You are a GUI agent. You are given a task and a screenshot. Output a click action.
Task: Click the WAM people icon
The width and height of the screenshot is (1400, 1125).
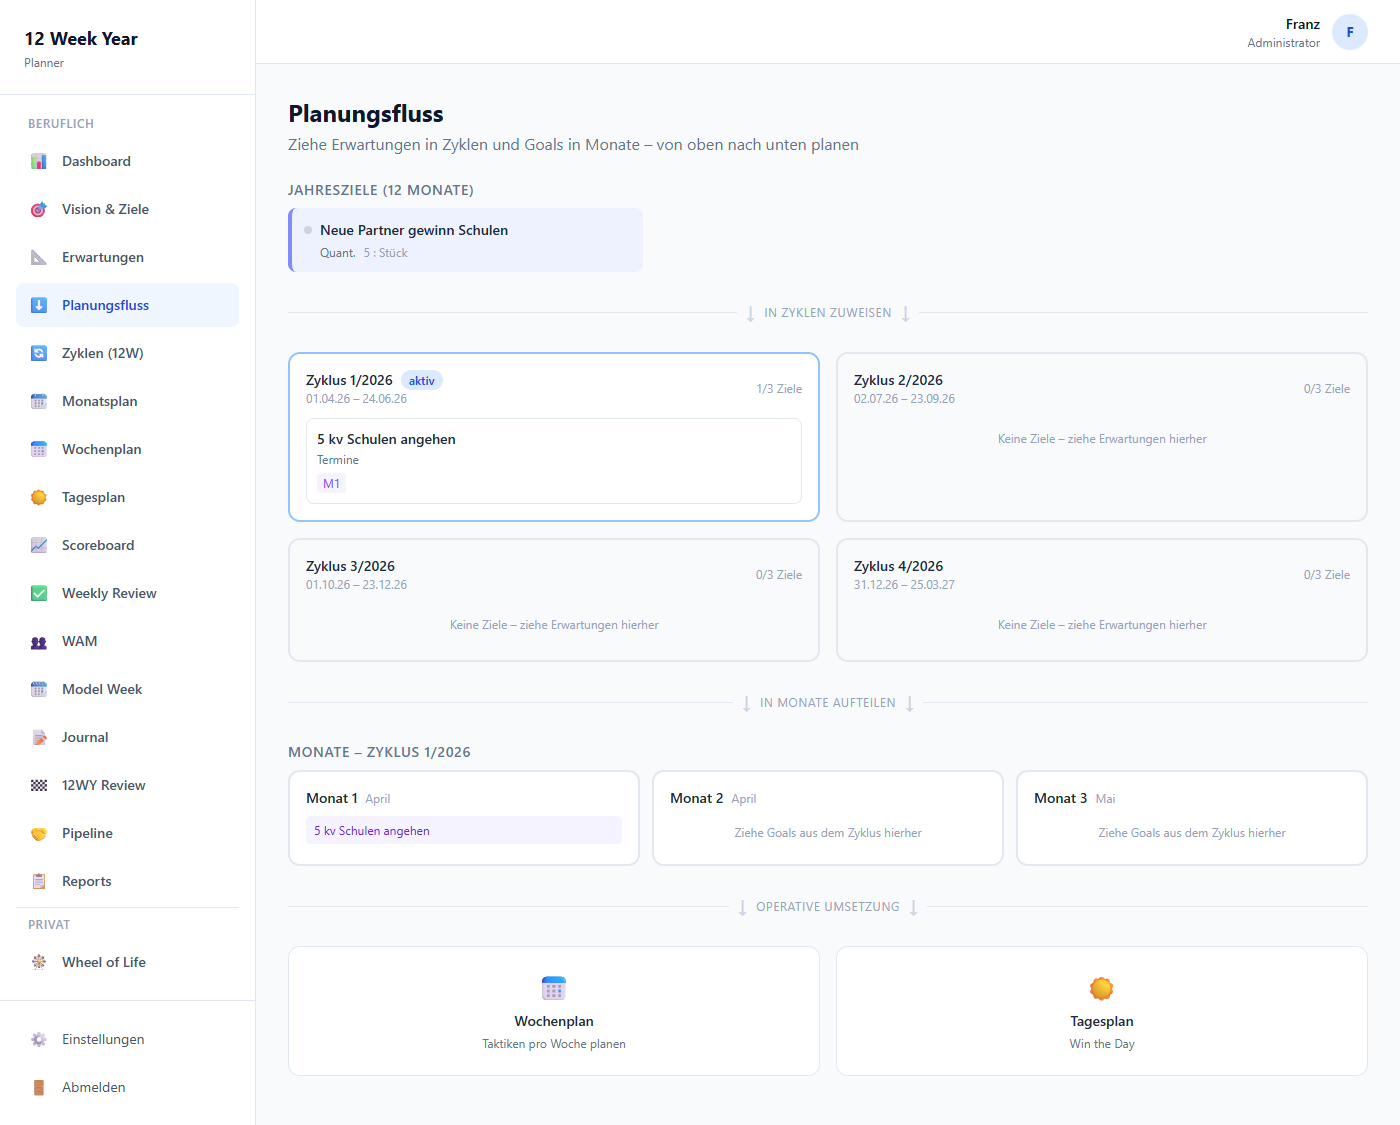[39, 642]
